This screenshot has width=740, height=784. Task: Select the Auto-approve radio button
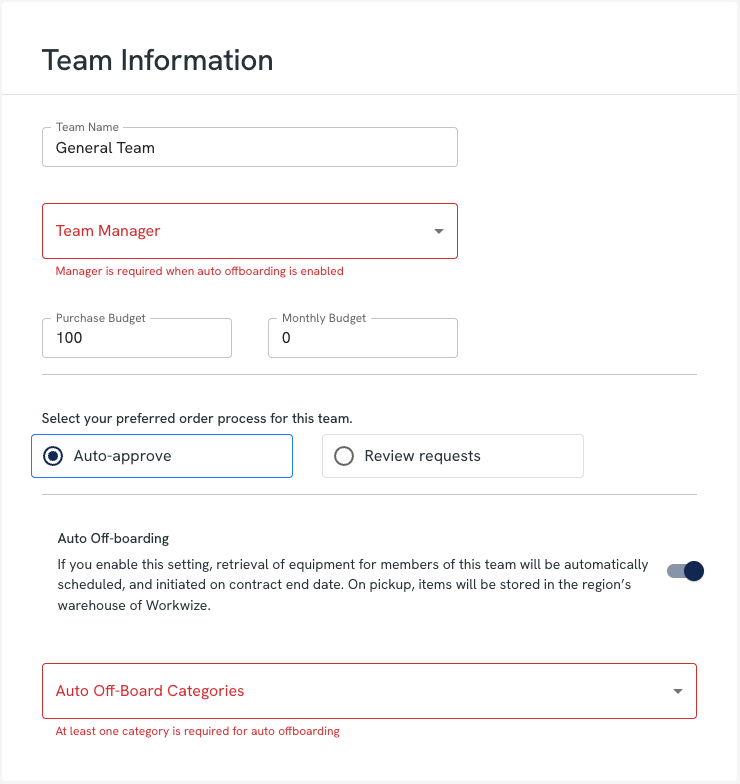pyautogui.click(x=54, y=456)
